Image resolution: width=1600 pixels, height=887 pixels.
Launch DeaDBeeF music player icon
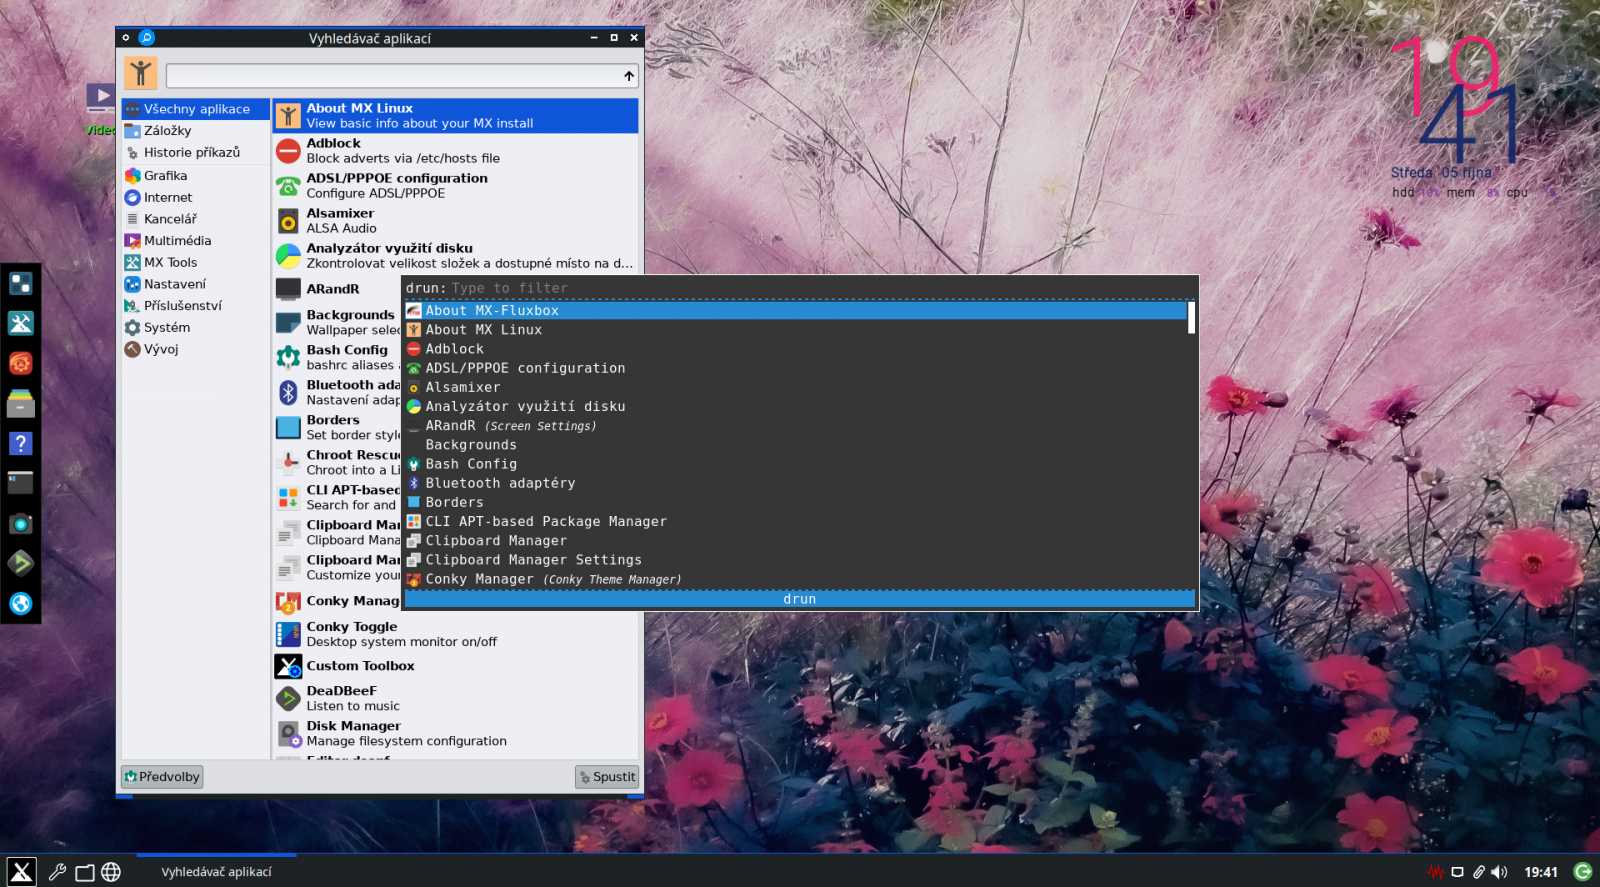(x=288, y=698)
